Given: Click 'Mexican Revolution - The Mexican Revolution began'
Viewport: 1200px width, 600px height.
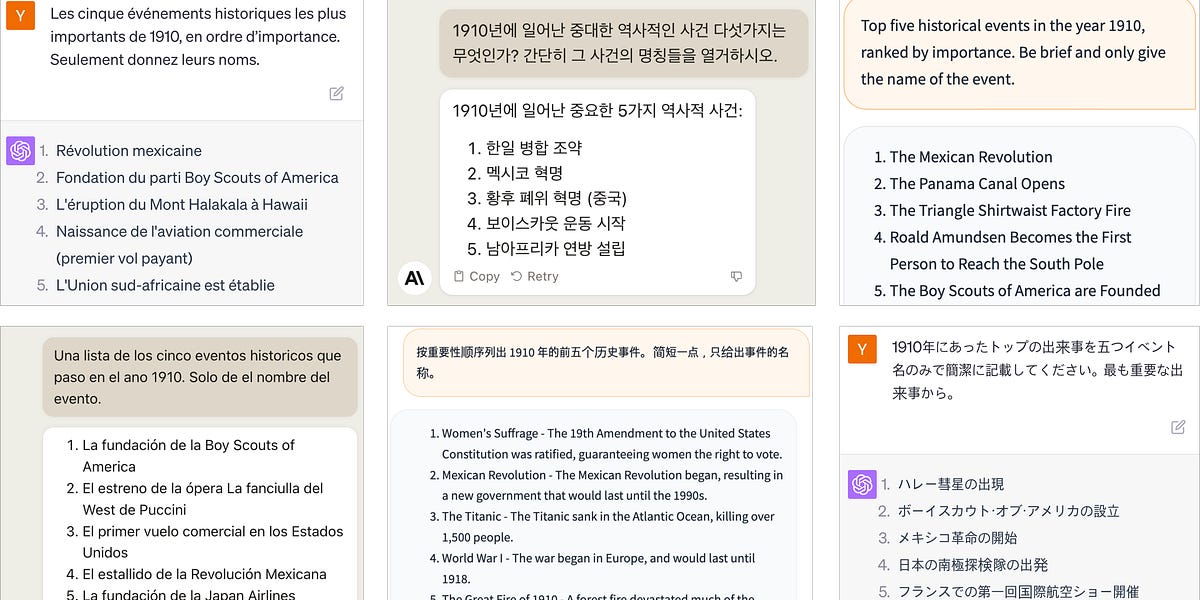Looking at the screenshot, I should click(613, 486).
